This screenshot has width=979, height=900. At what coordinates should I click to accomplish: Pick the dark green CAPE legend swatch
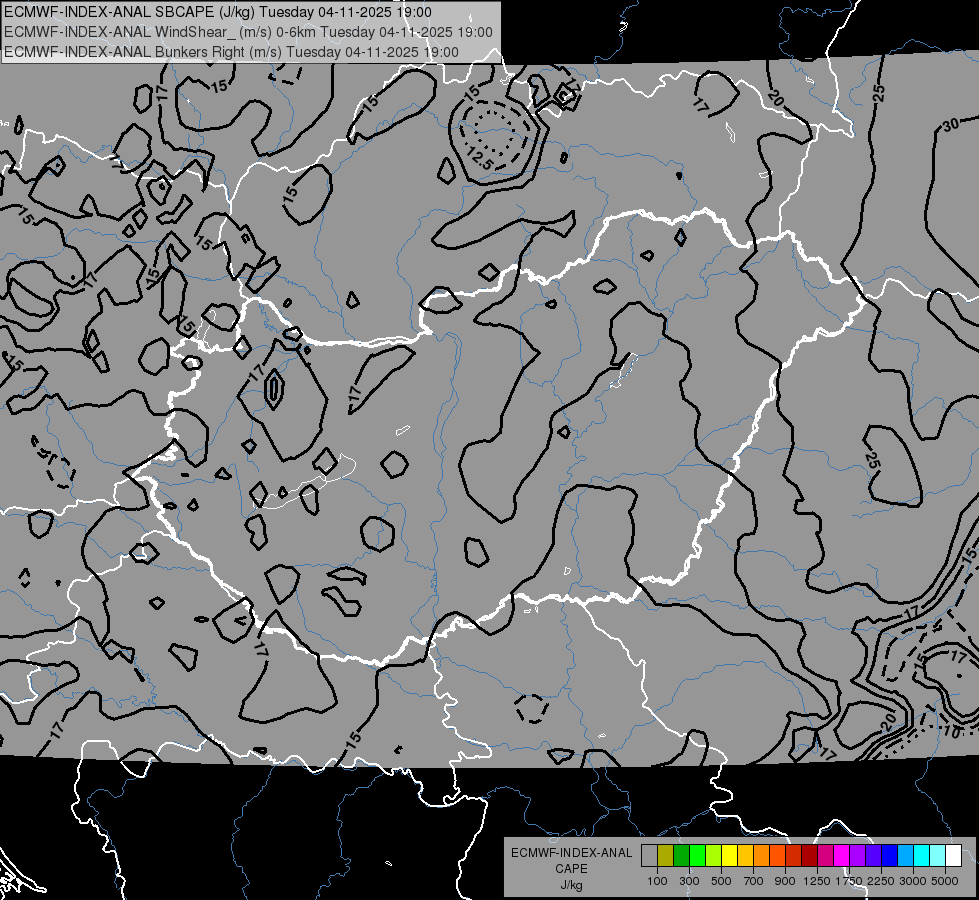[x=681, y=856]
